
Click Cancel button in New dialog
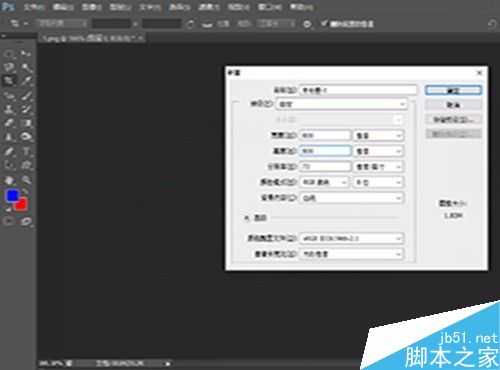(453, 105)
